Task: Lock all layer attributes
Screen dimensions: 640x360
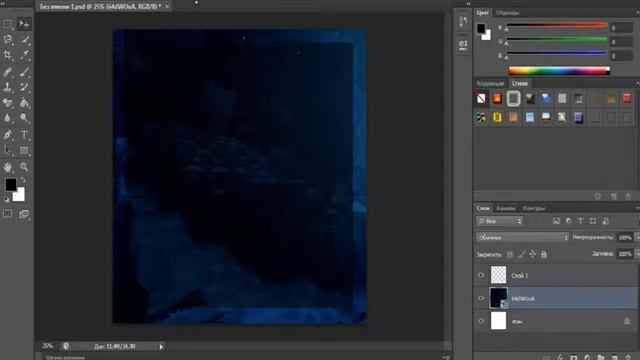Action: click(x=544, y=254)
